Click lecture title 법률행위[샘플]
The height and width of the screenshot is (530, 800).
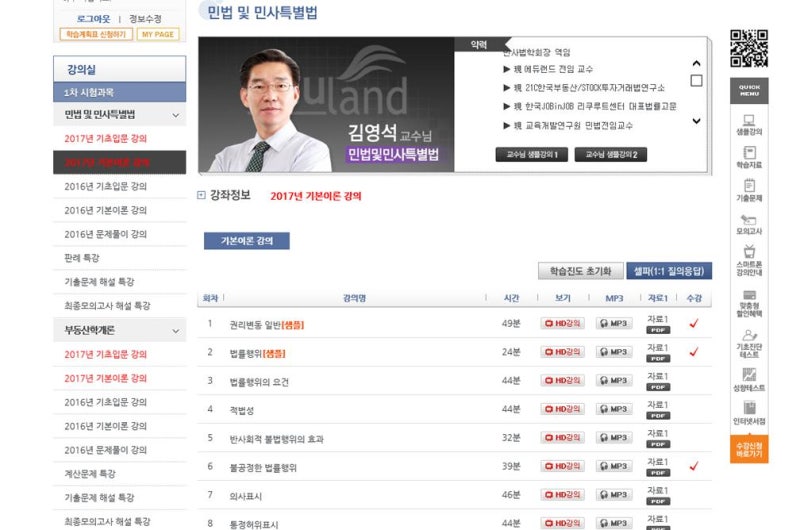tap(258, 354)
